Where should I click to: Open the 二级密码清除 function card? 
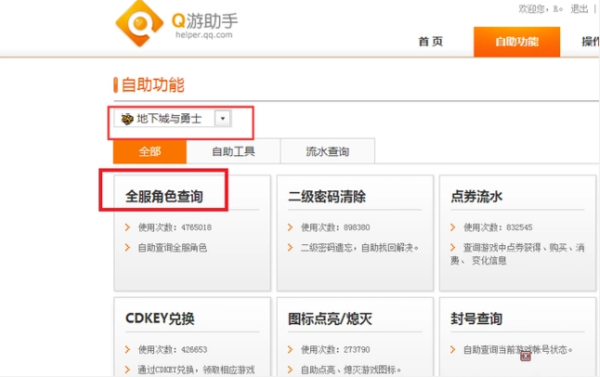point(355,233)
